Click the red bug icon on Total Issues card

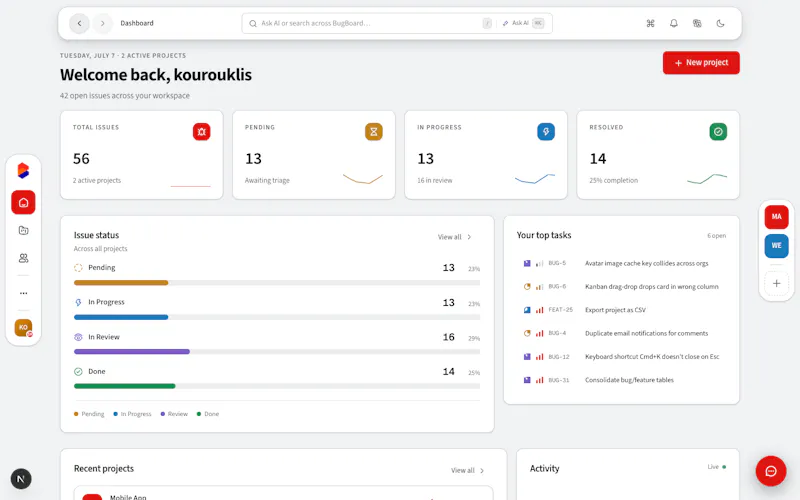point(202,132)
